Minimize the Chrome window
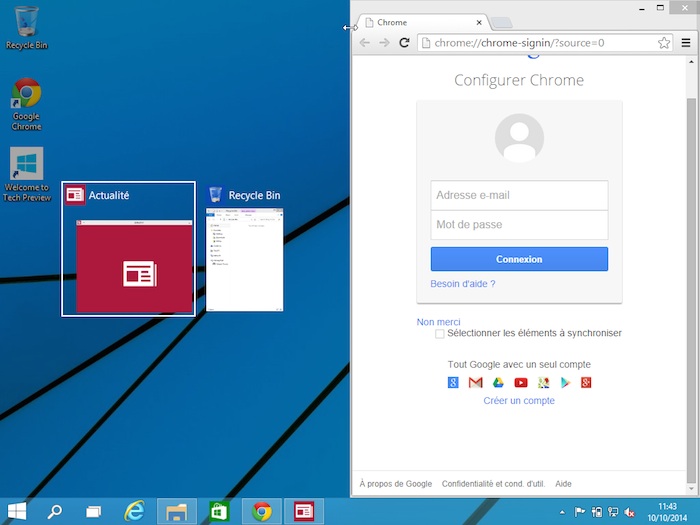Image resolution: width=700 pixels, height=525 pixels. pyautogui.click(x=642, y=8)
